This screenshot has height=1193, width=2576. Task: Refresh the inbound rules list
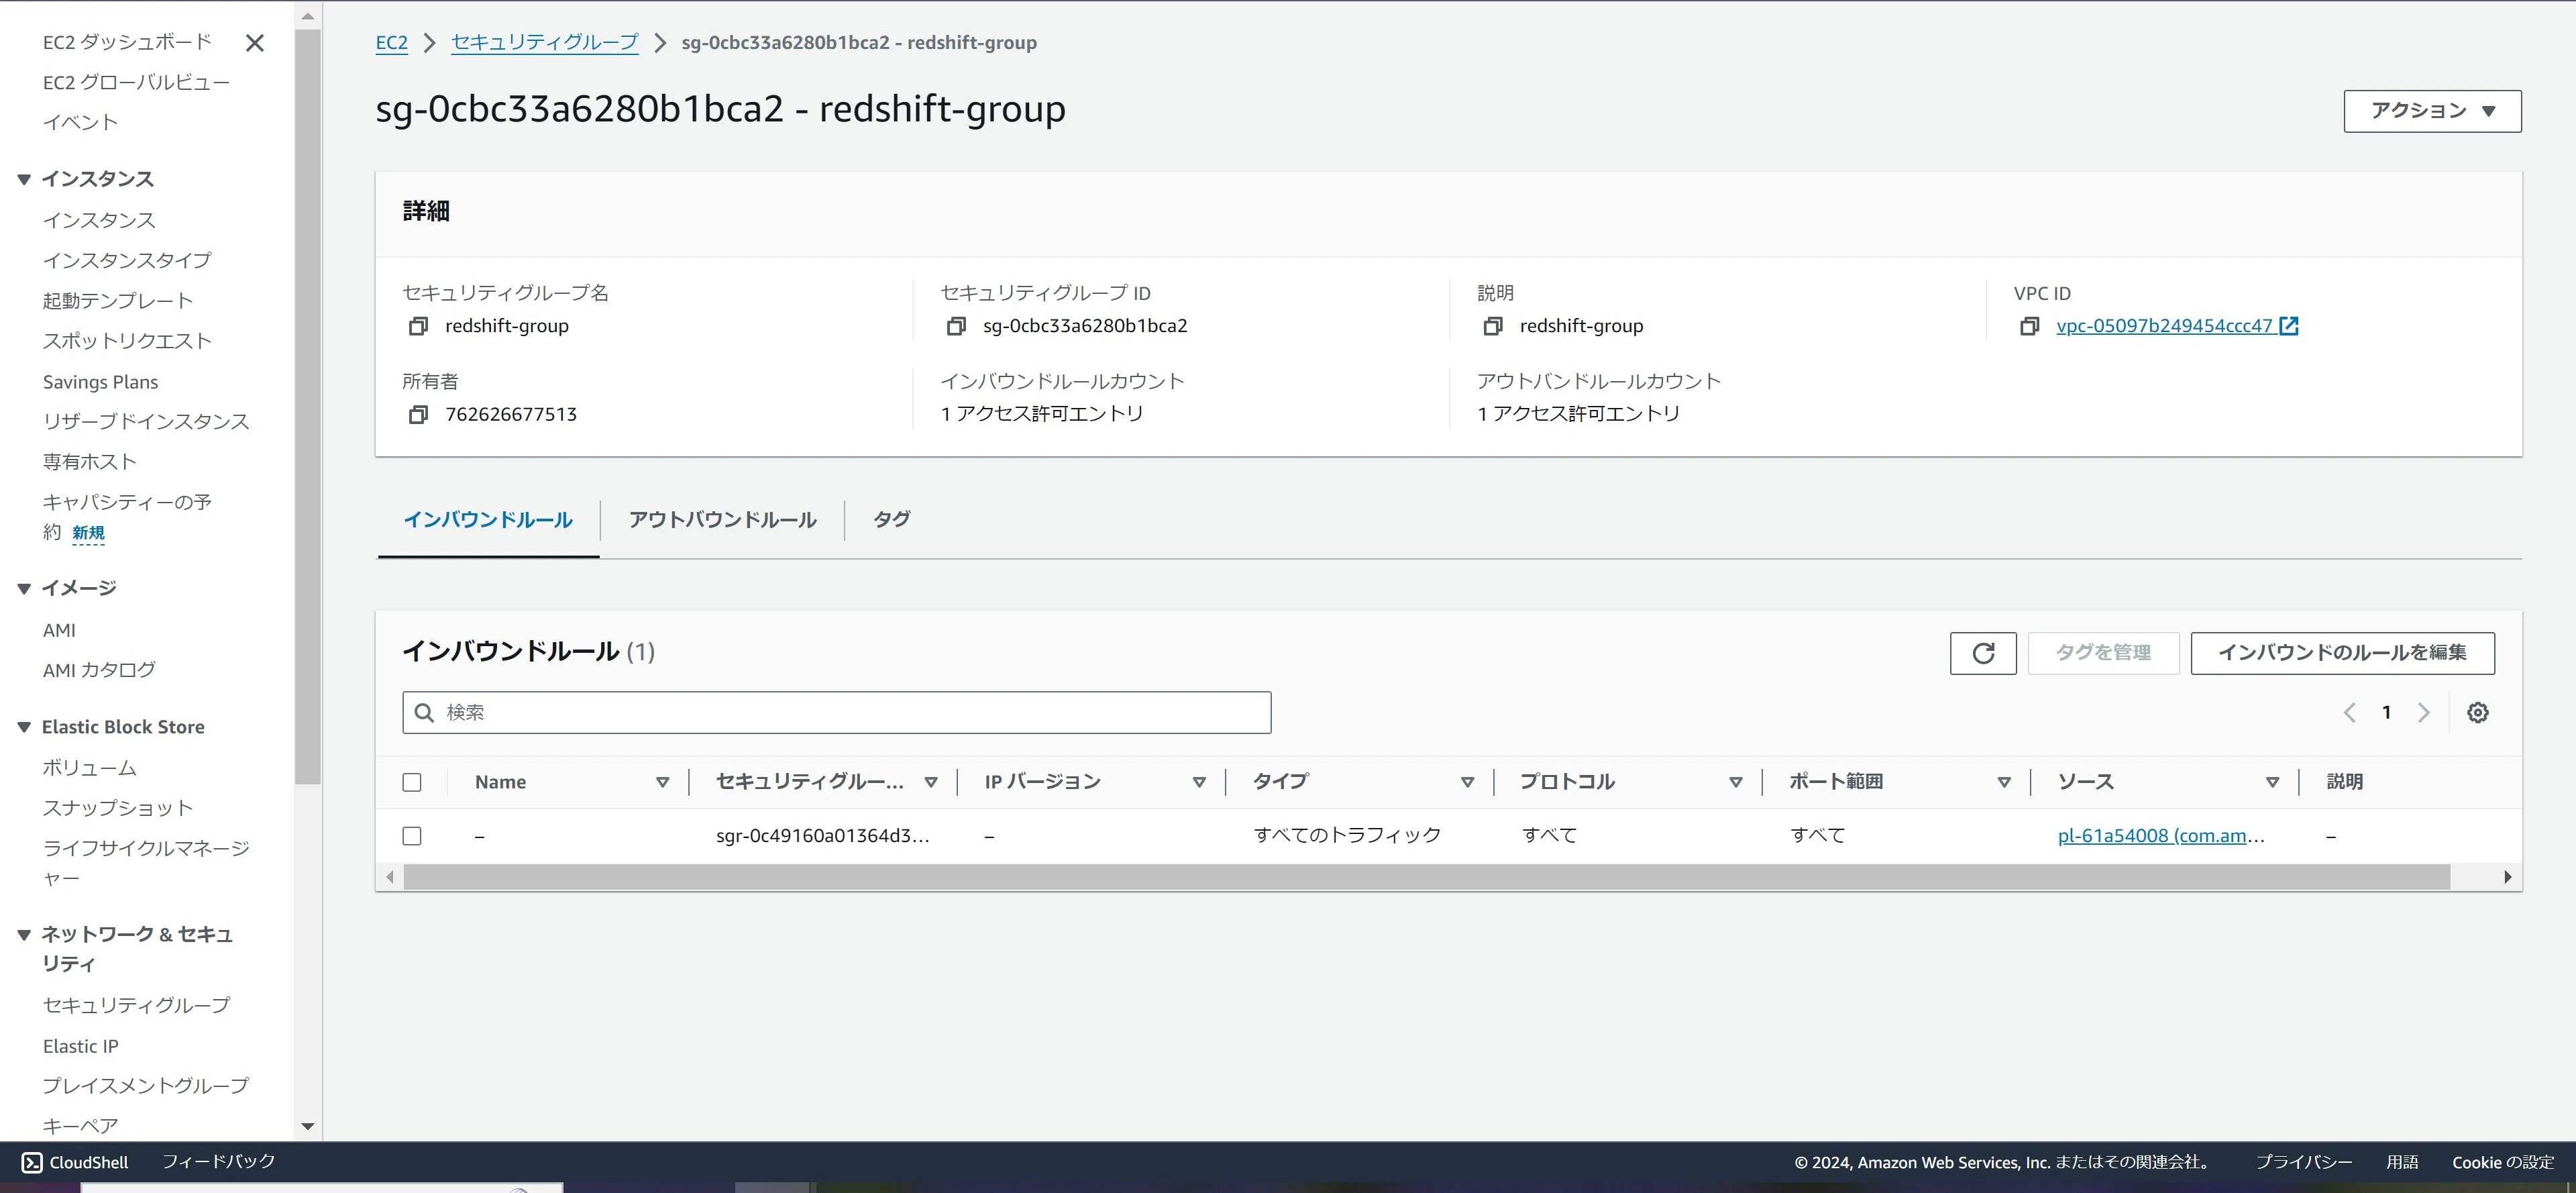pyautogui.click(x=1983, y=653)
